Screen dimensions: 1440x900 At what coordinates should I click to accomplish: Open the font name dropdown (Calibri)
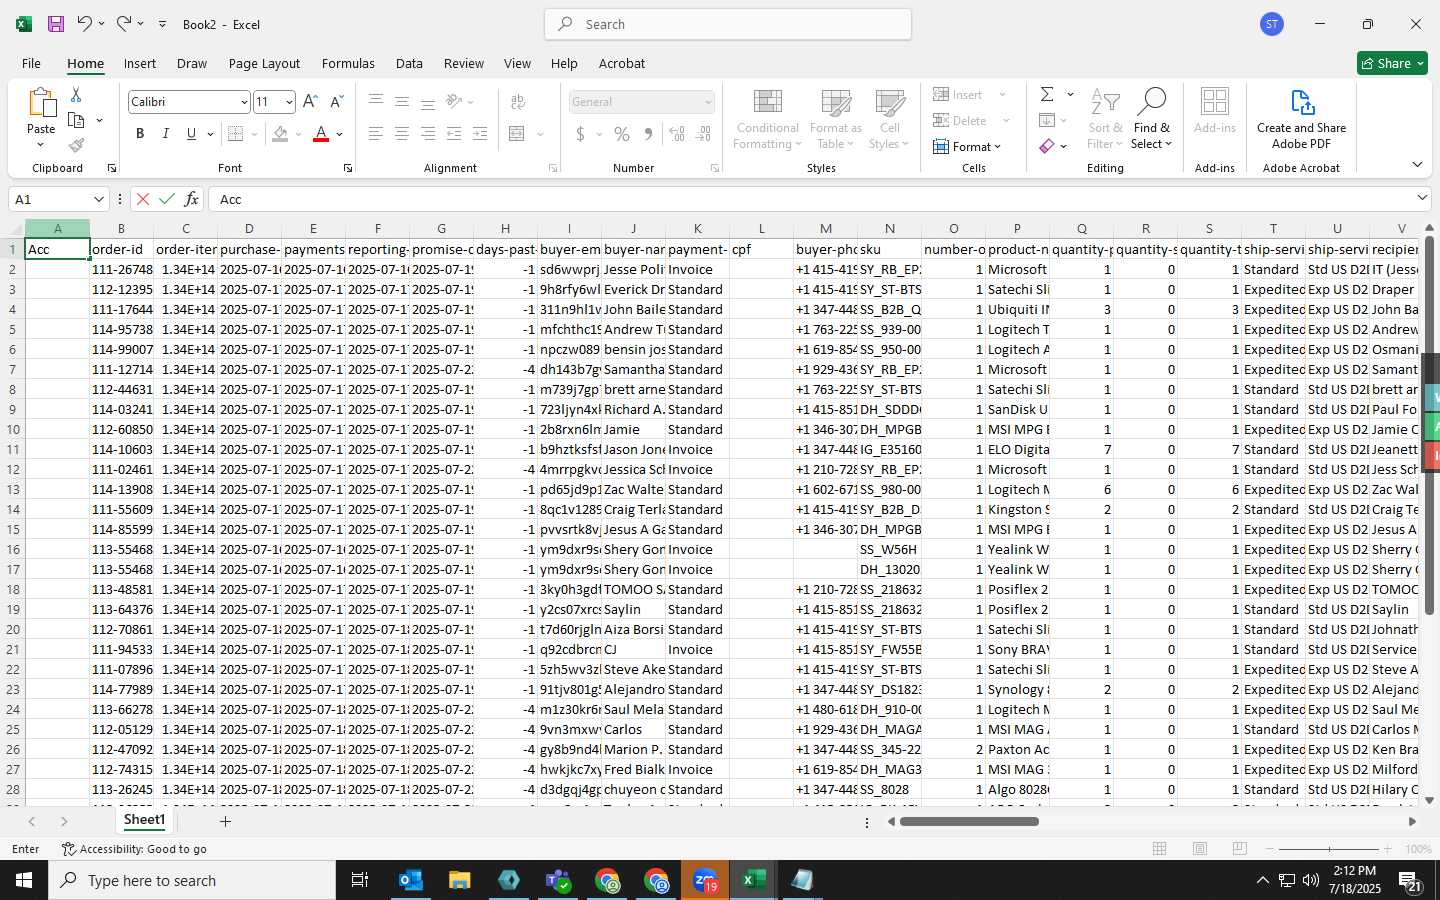[243, 102]
